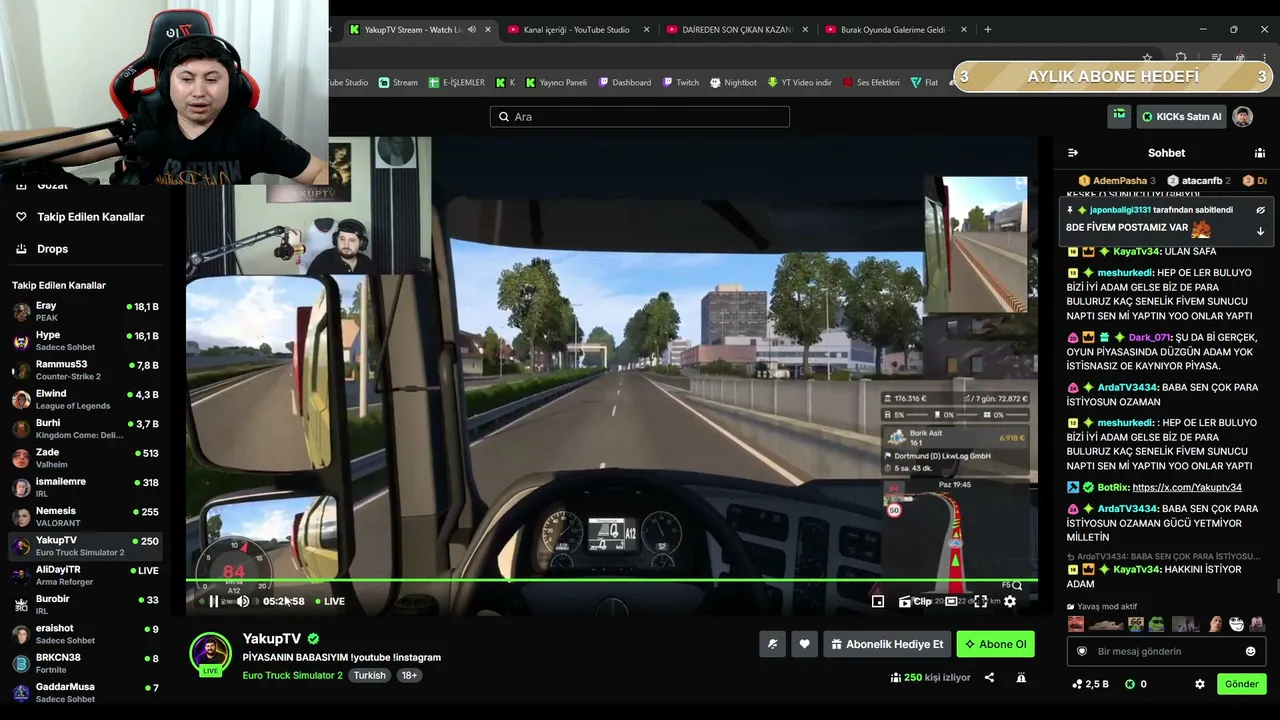Screen dimensions: 1280x720
Task: Open the emoji picker smiley
Action: [1250, 651]
